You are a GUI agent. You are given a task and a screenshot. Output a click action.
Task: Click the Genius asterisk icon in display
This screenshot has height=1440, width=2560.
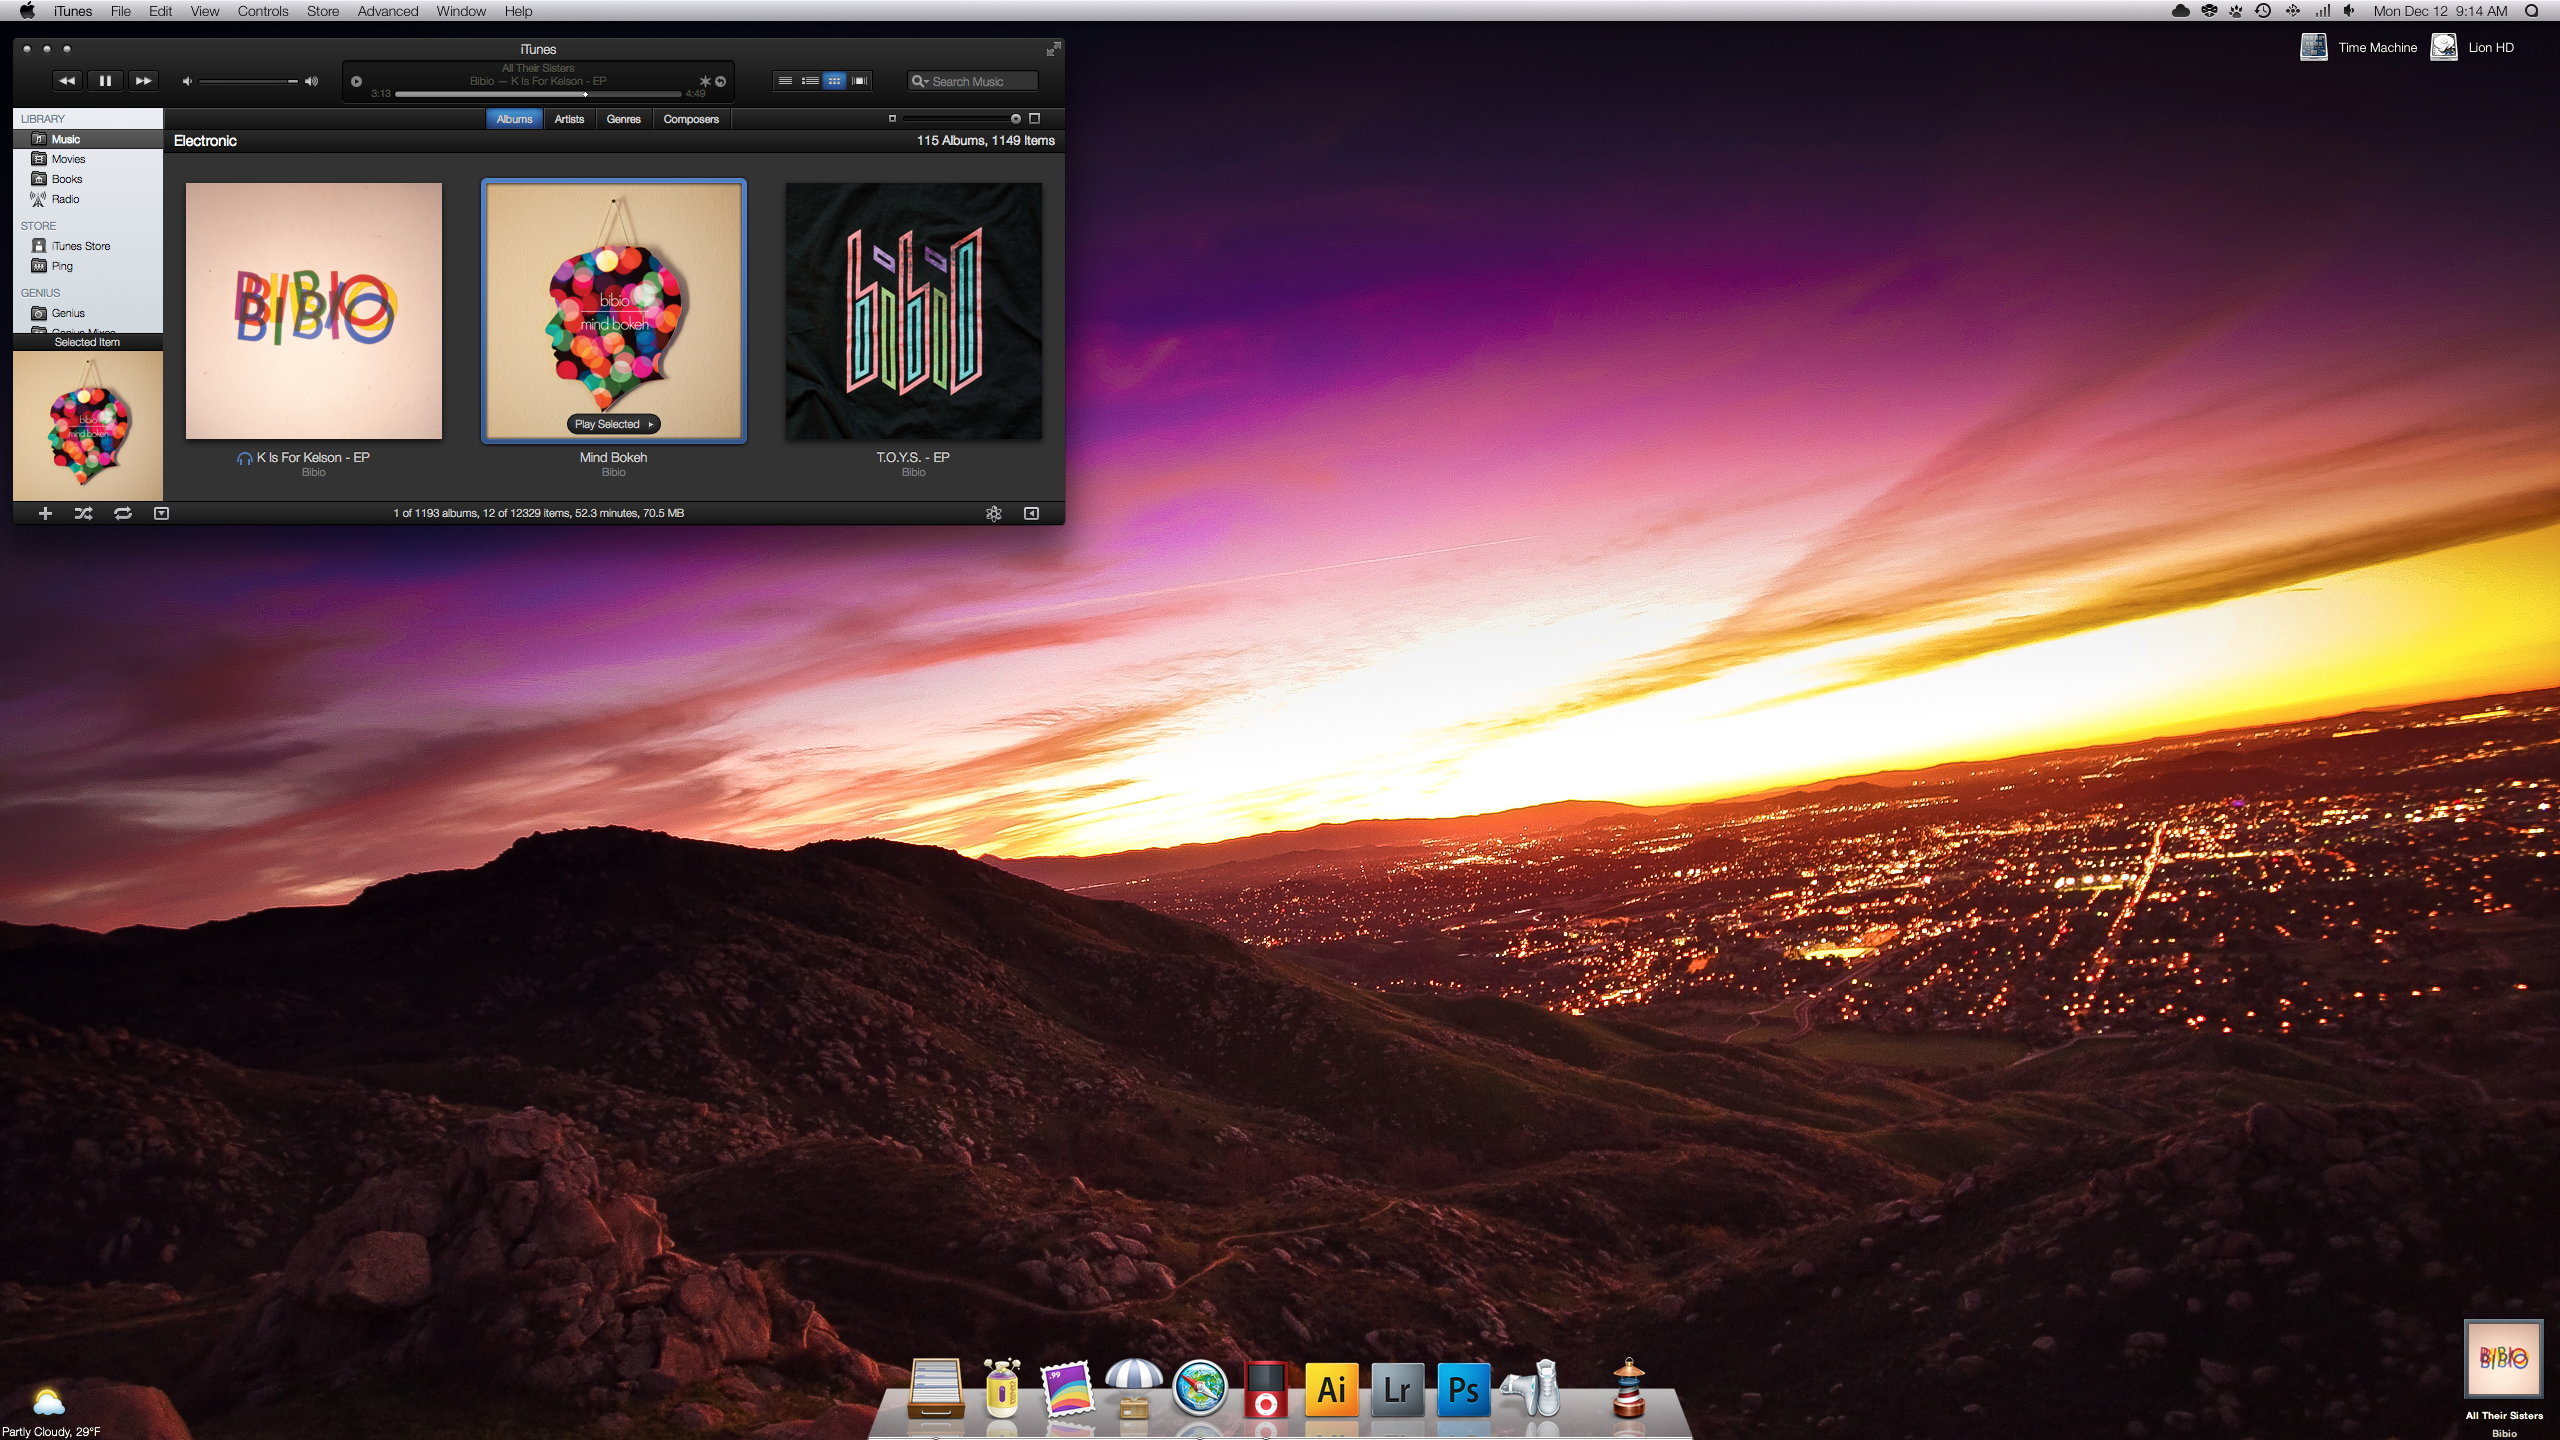(x=704, y=81)
